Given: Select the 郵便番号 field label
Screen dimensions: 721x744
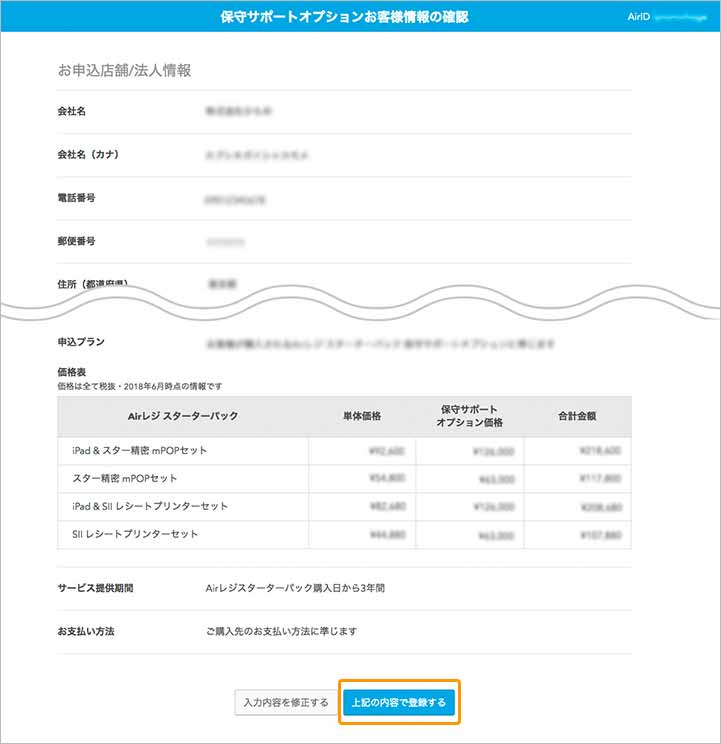Looking at the screenshot, I should [77, 241].
